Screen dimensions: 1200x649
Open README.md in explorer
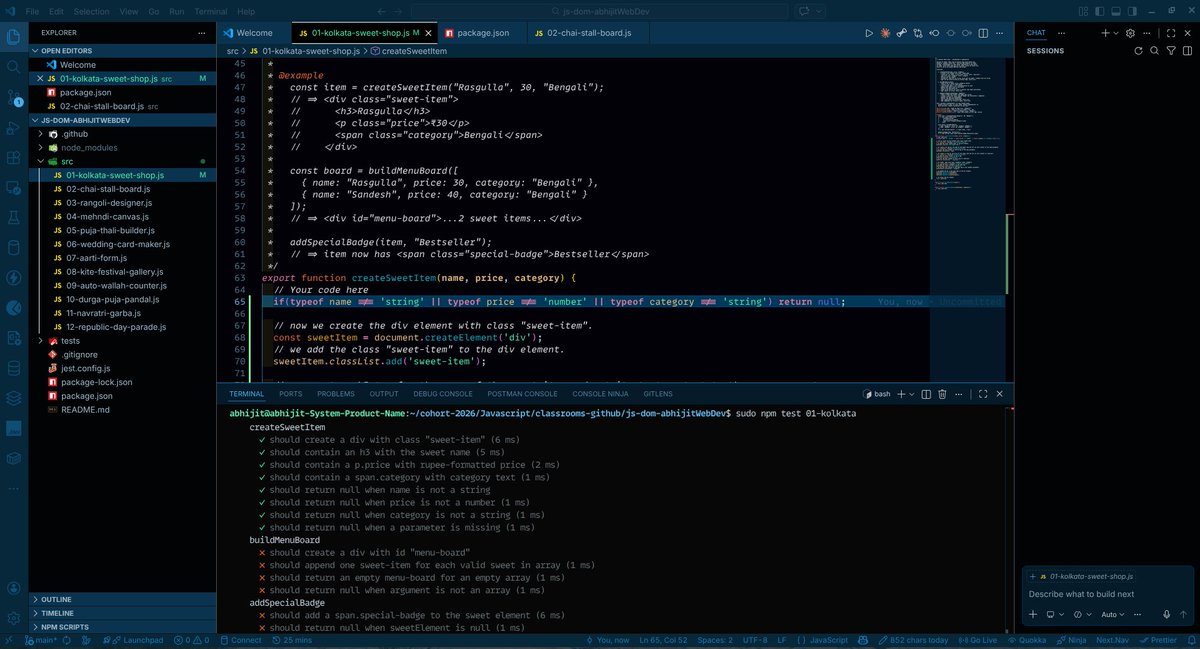[85, 409]
